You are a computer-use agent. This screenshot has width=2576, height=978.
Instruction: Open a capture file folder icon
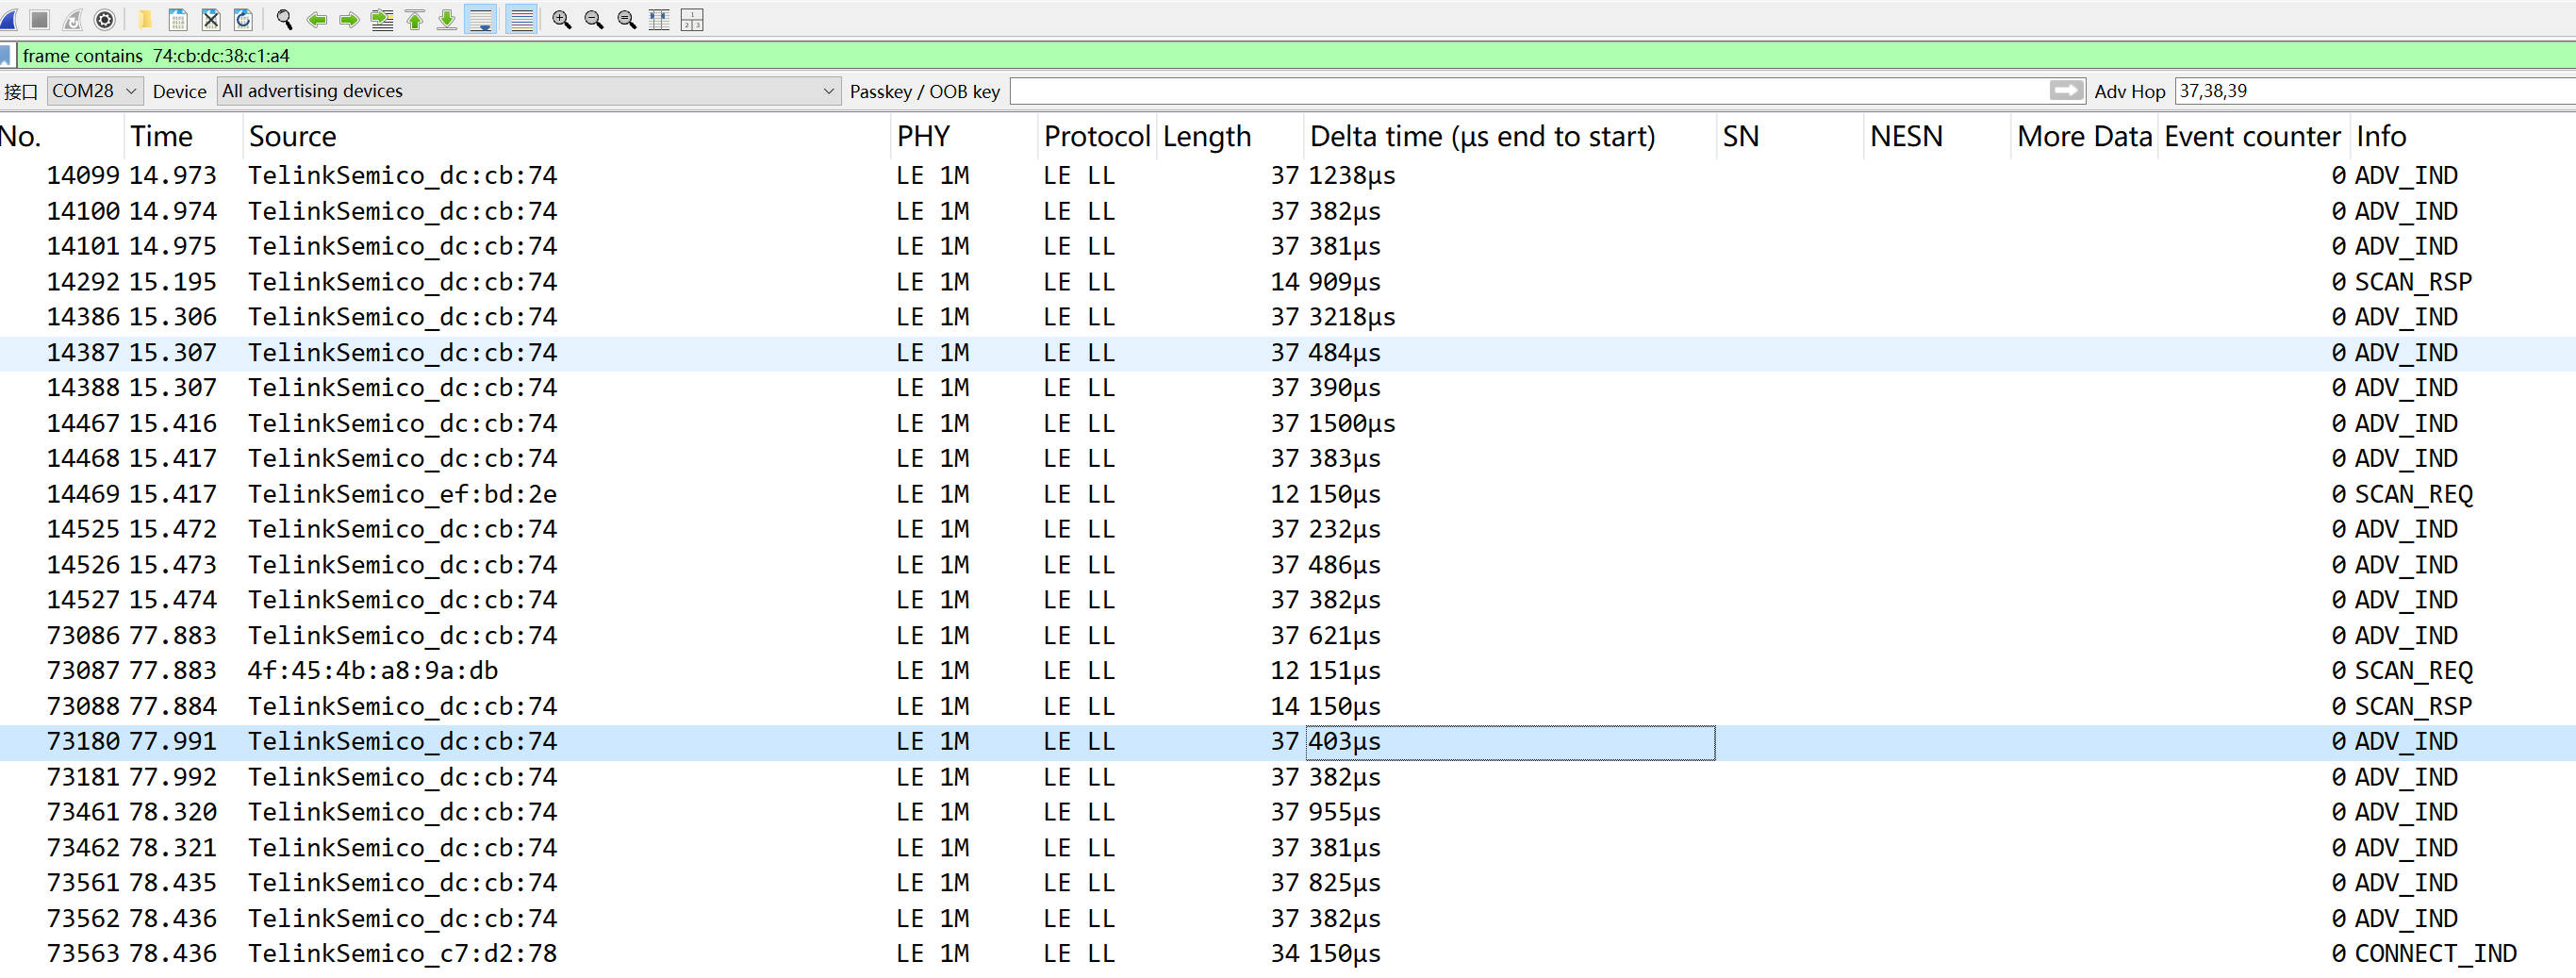pyautogui.click(x=145, y=19)
